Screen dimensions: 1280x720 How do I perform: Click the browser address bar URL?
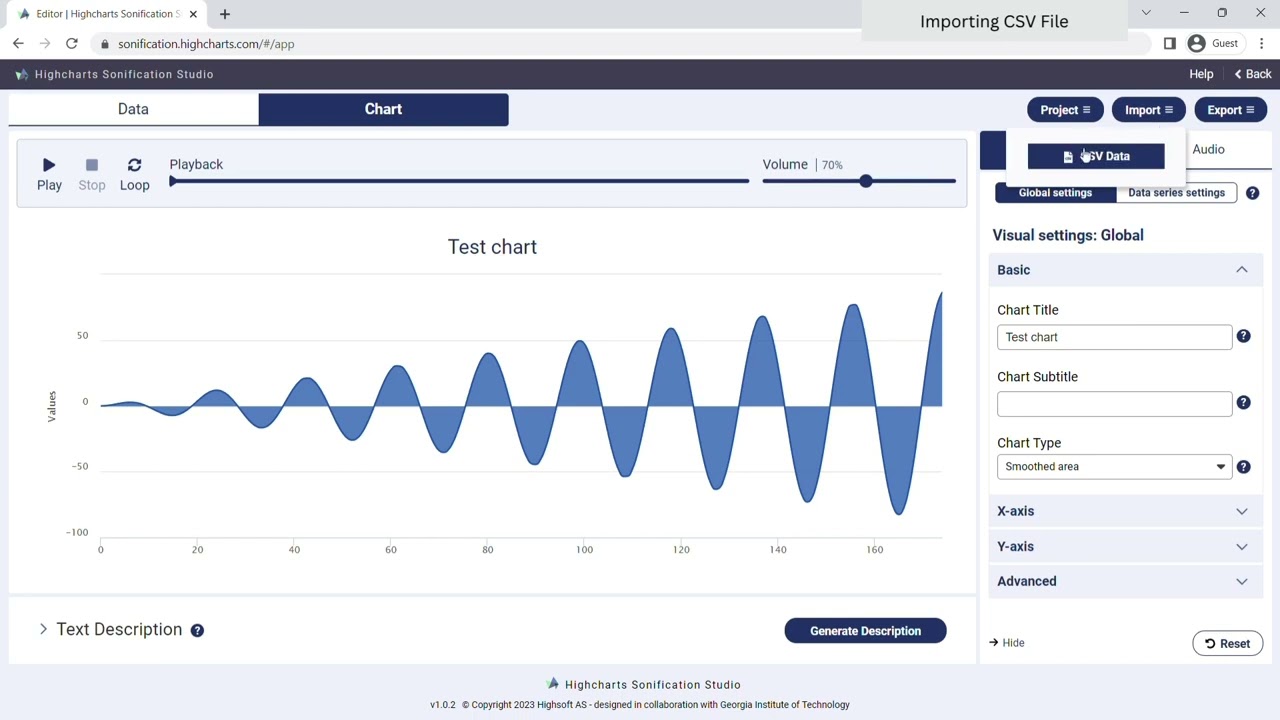206,44
